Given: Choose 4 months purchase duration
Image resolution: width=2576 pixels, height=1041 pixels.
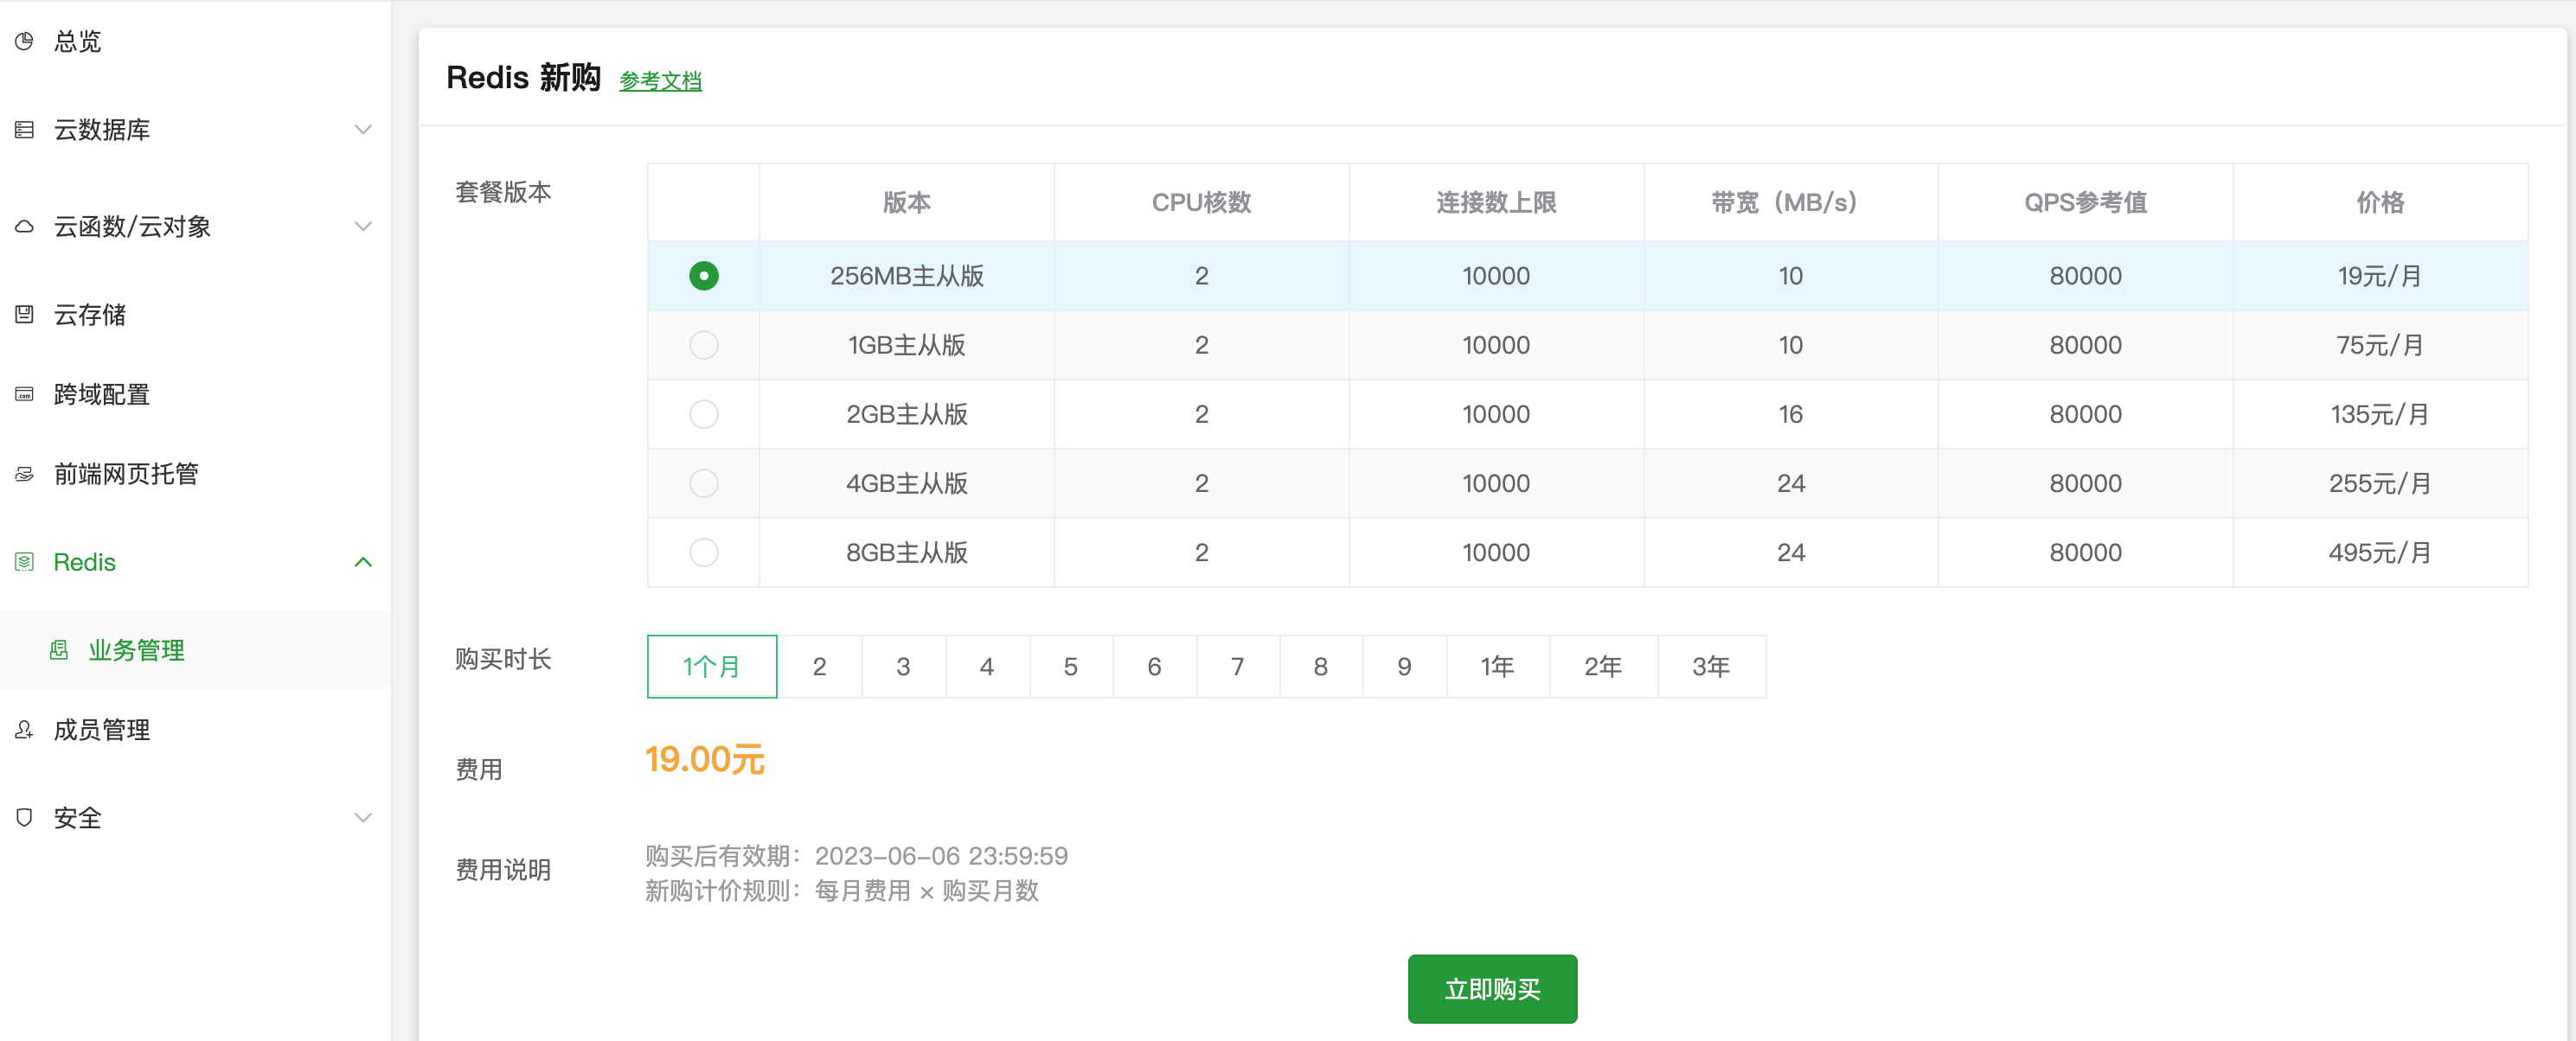Looking at the screenshot, I should pyautogui.click(x=987, y=666).
